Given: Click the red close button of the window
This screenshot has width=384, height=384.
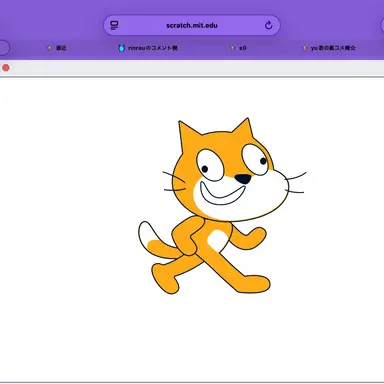Looking at the screenshot, I should pyautogui.click(x=6, y=68).
